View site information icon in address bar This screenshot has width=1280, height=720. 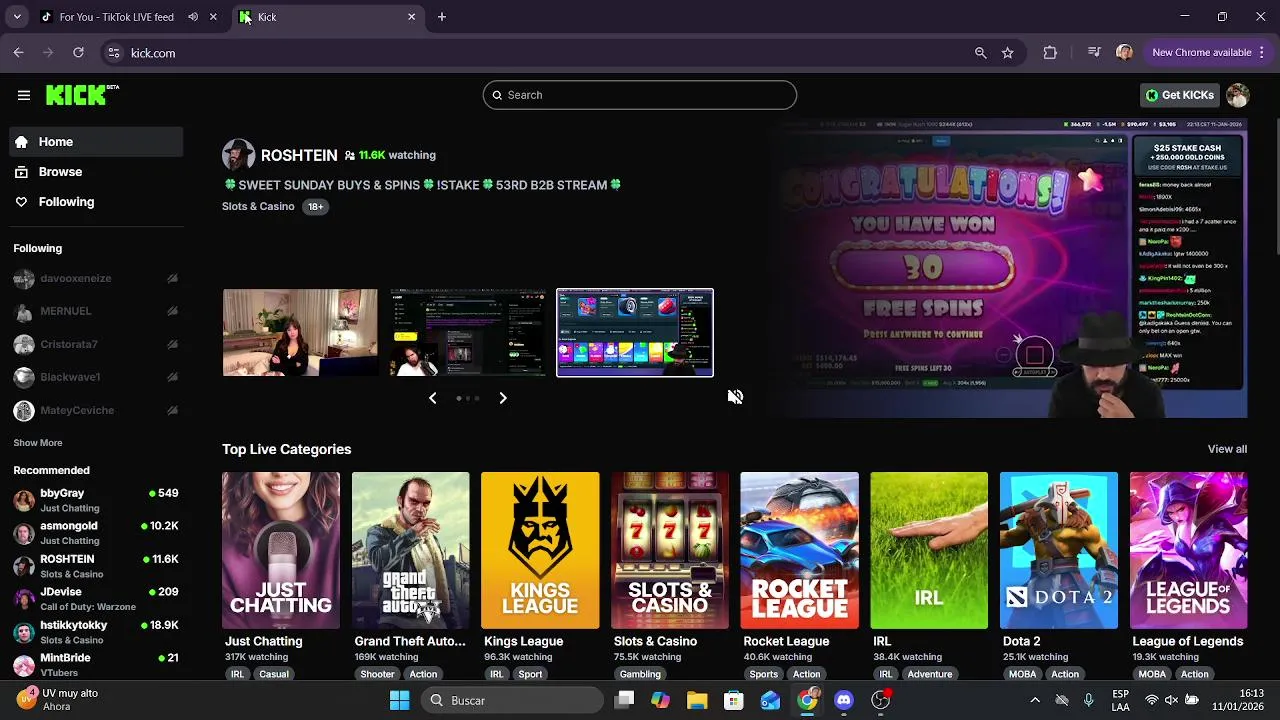click(113, 53)
